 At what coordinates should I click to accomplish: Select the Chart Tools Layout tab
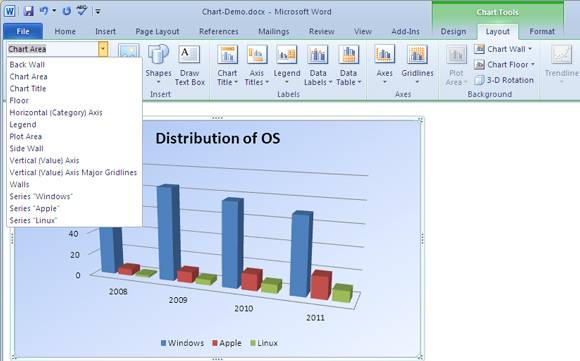pos(498,31)
